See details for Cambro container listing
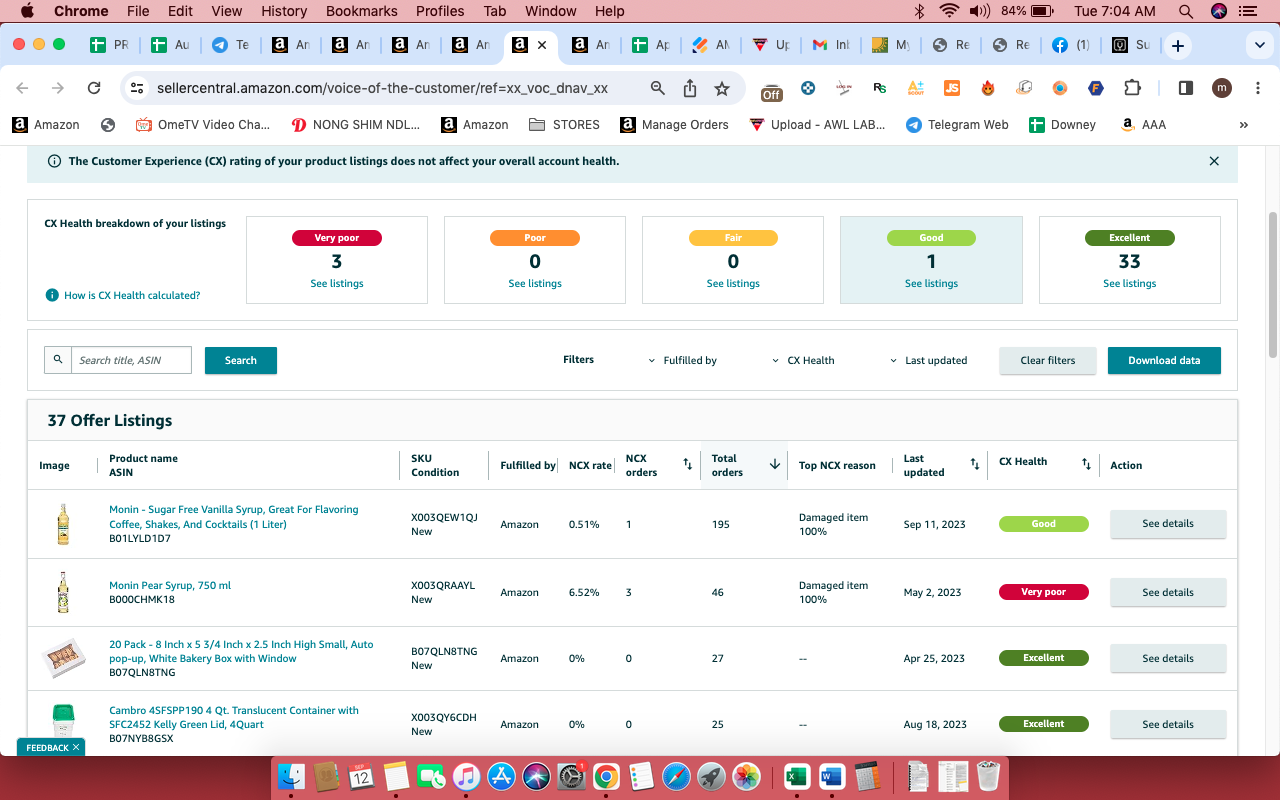Image resolution: width=1280 pixels, height=800 pixels. click(1168, 724)
